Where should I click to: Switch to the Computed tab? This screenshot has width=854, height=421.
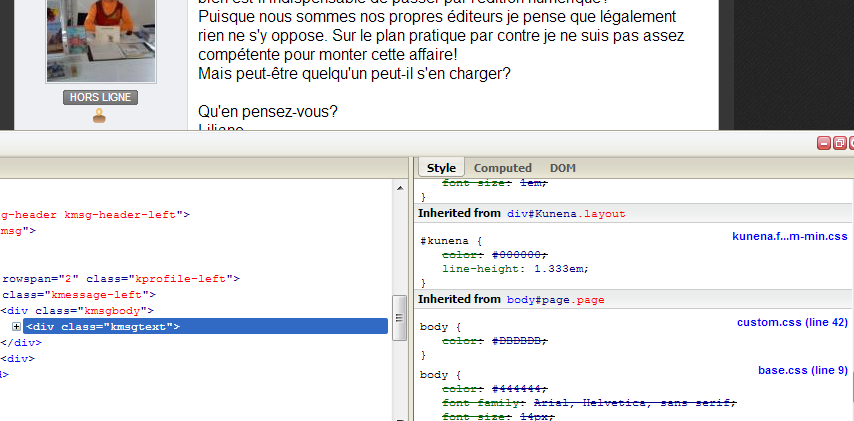(x=502, y=168)
